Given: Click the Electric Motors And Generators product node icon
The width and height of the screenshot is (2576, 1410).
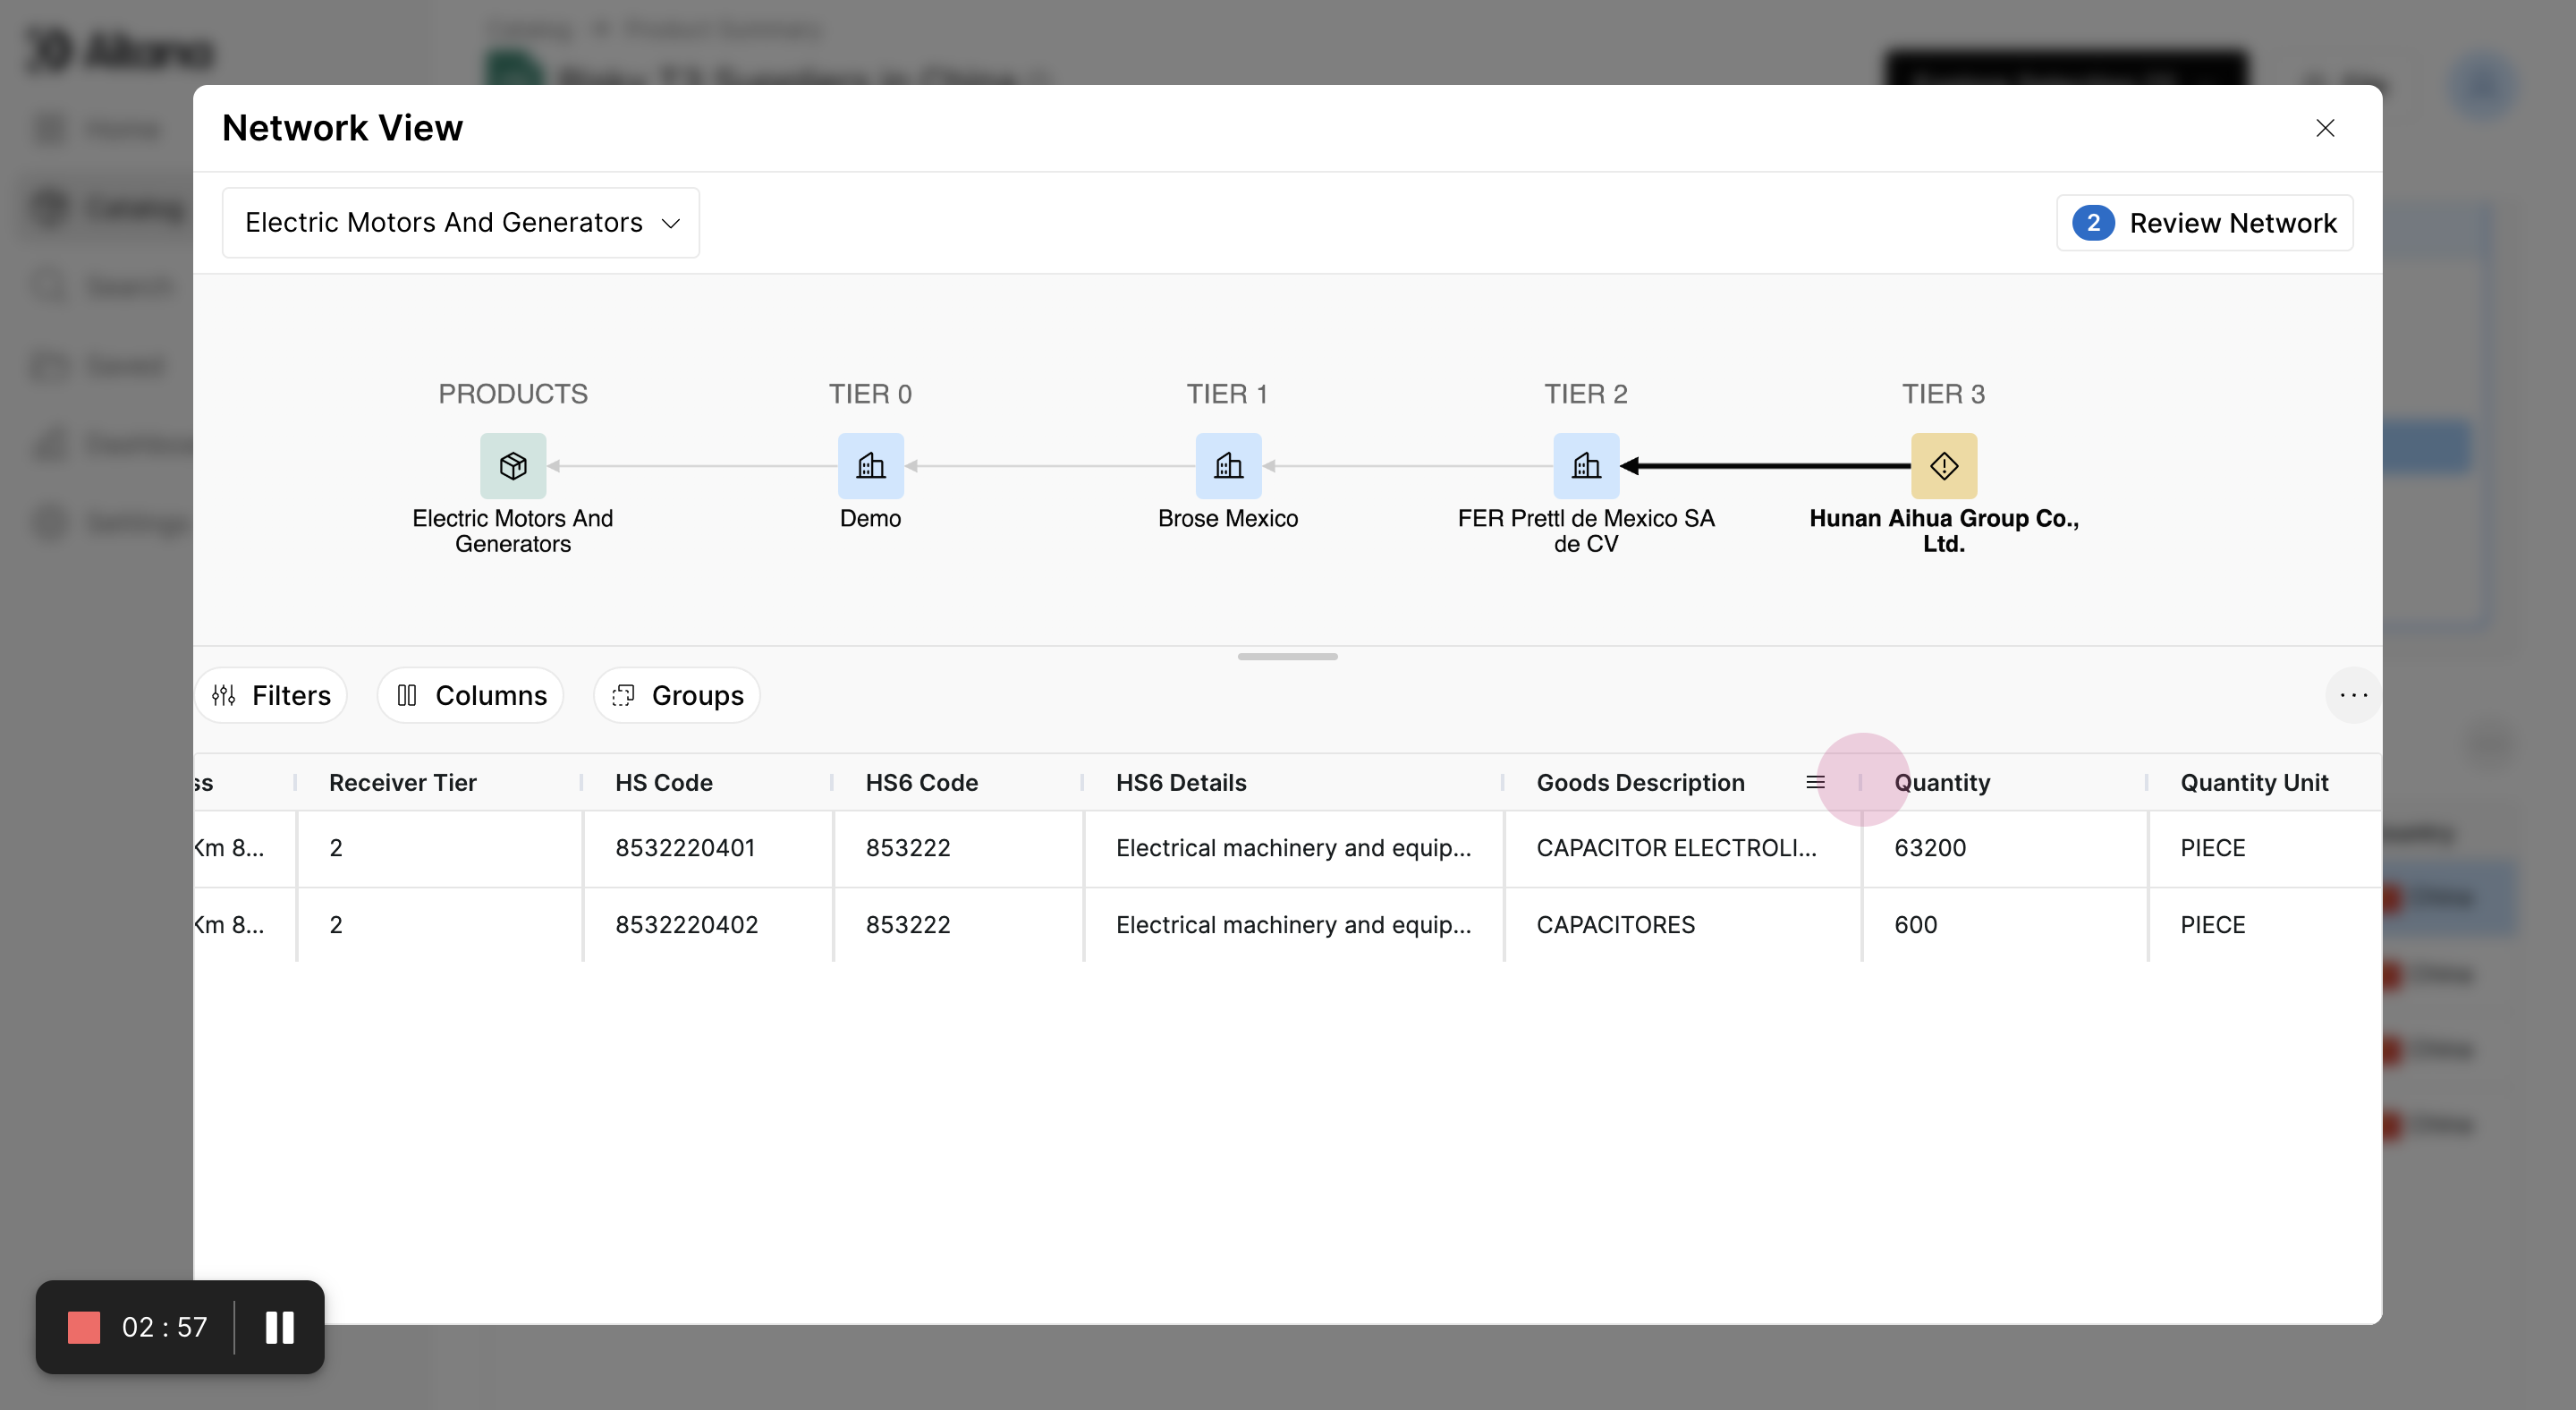Looking at the screenshot, I should coord(513,466).
